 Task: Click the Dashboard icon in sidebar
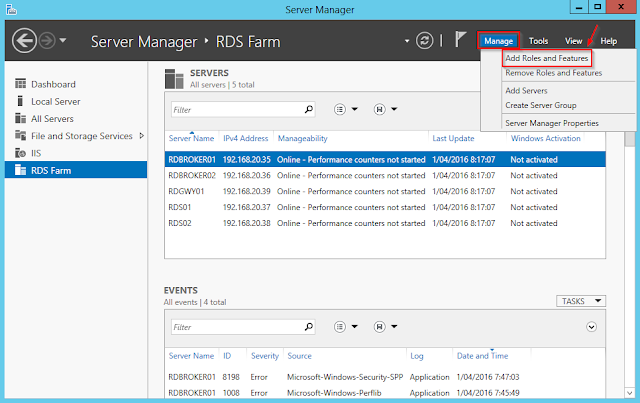(x=20, y=85)
